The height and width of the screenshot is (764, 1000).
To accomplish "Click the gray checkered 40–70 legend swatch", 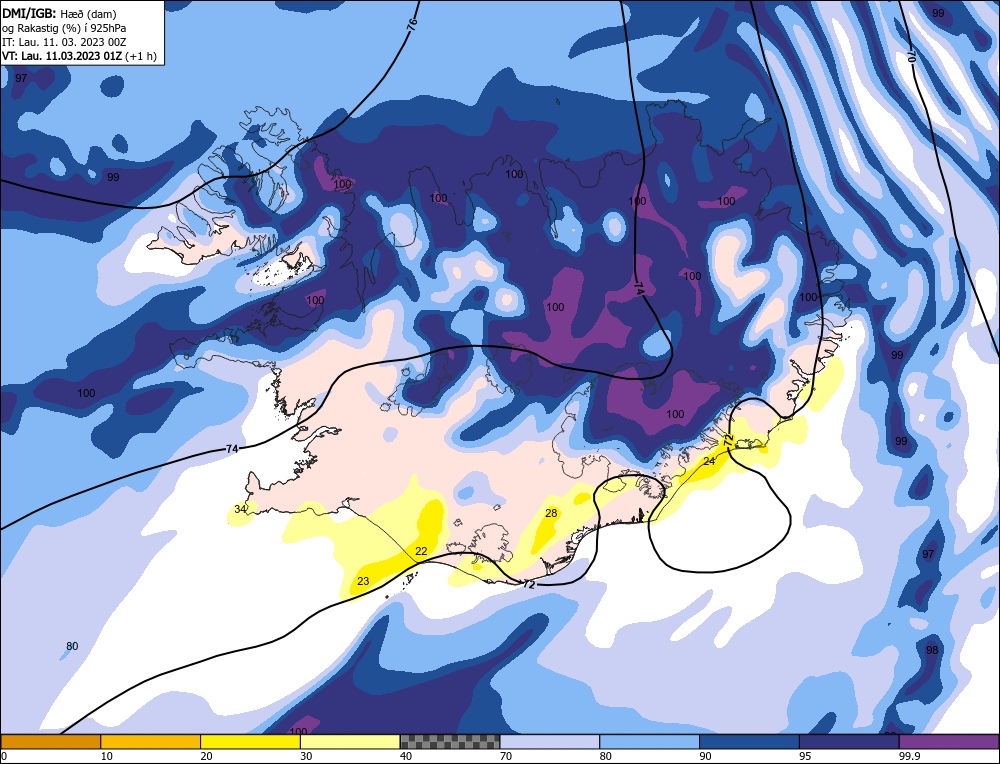I will coord(450,741).
